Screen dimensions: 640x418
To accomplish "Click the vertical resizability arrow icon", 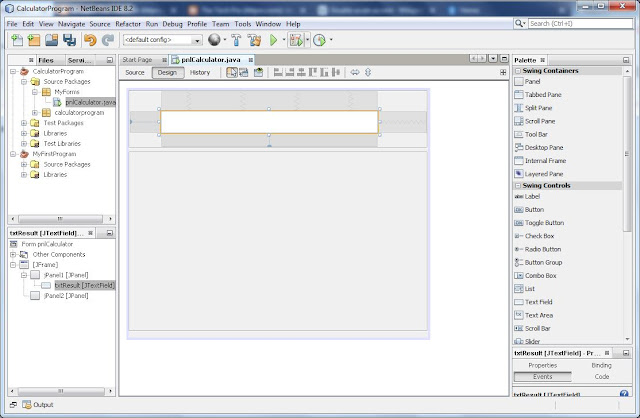I will 368,72.
